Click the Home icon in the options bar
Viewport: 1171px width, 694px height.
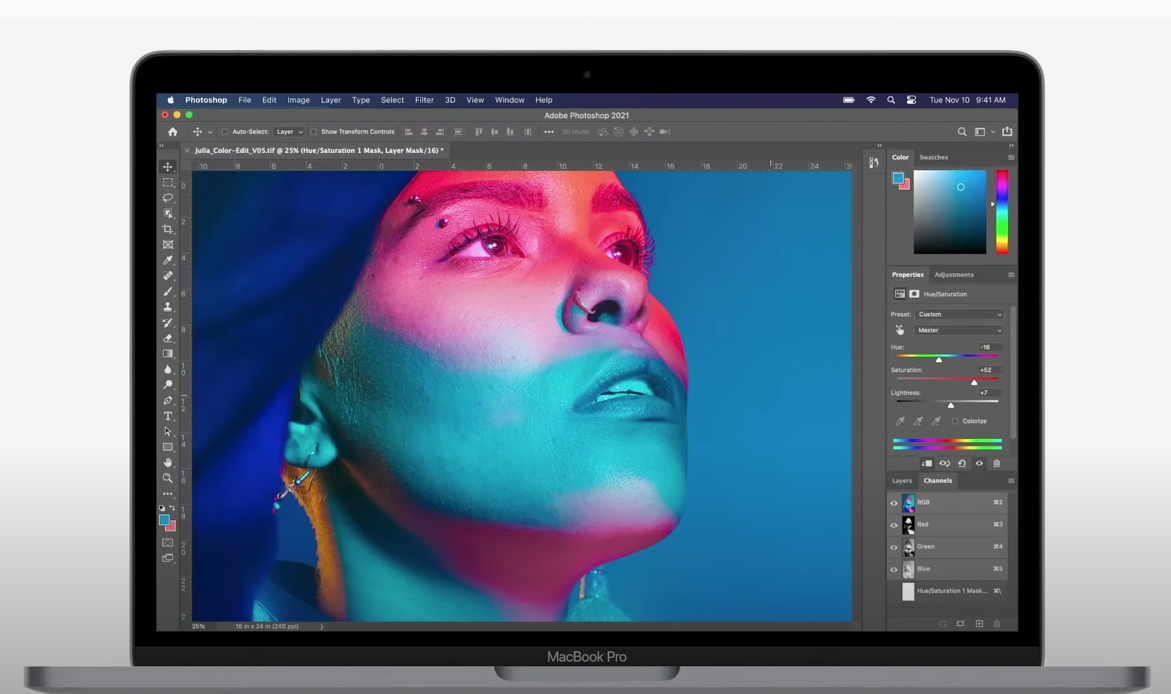pos(172,132)
